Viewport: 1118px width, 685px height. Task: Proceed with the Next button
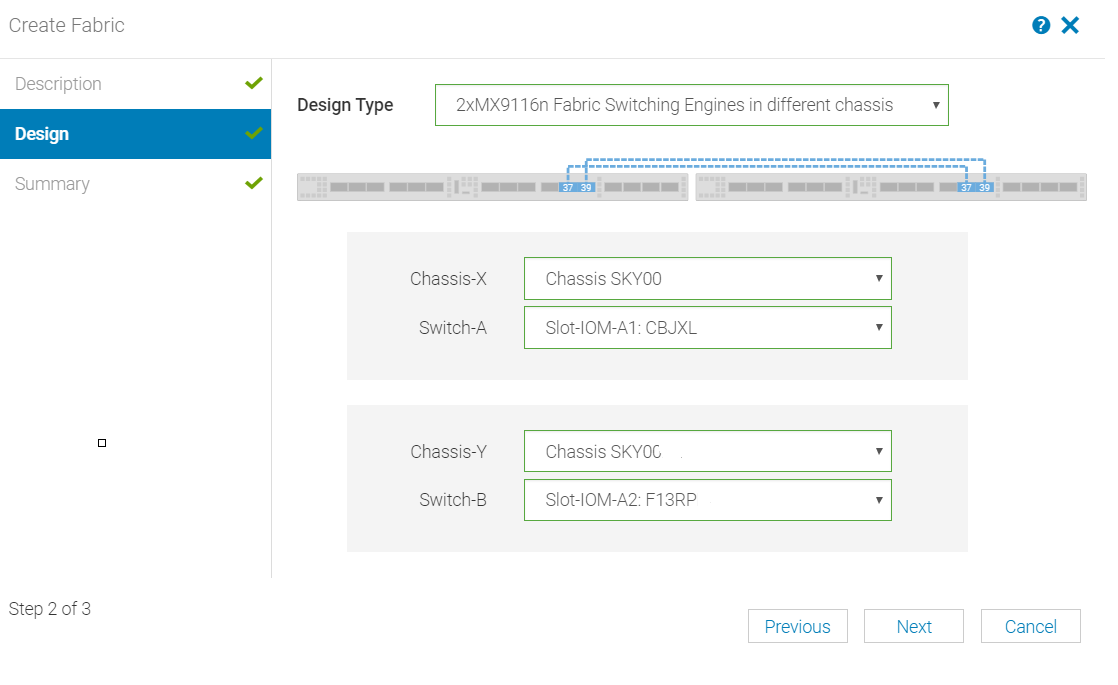(914, 627)
